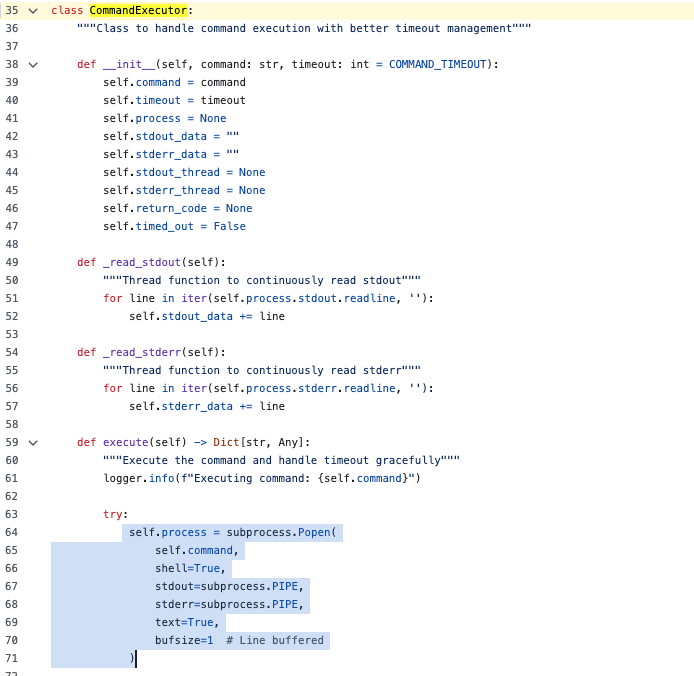The height and width of the screenshot is (676, 694).
Task: Collapse the CommandExecutor class fold chevron
Action: (33, 11)
